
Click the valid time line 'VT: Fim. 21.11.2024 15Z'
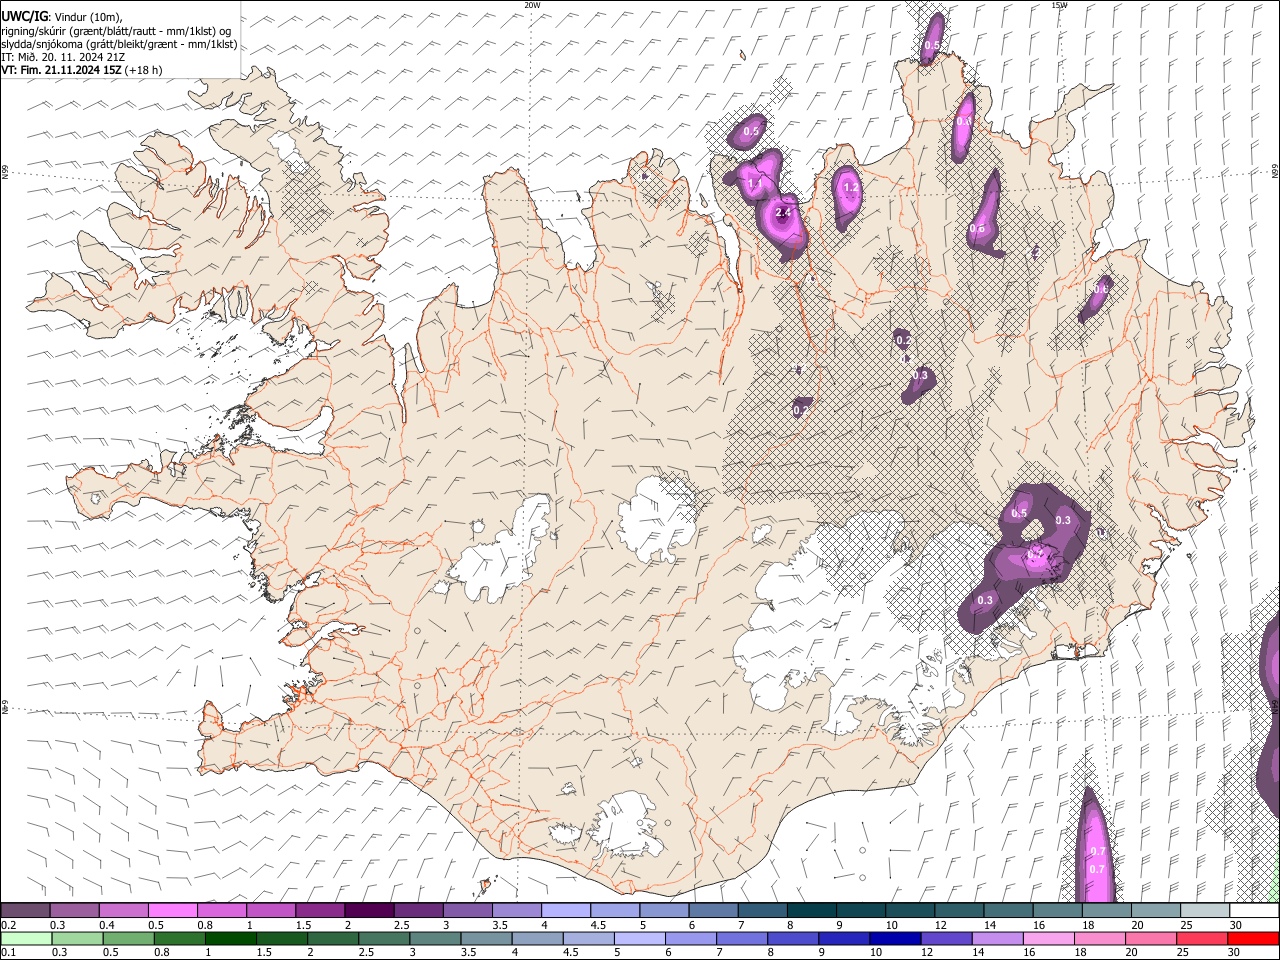61,70
